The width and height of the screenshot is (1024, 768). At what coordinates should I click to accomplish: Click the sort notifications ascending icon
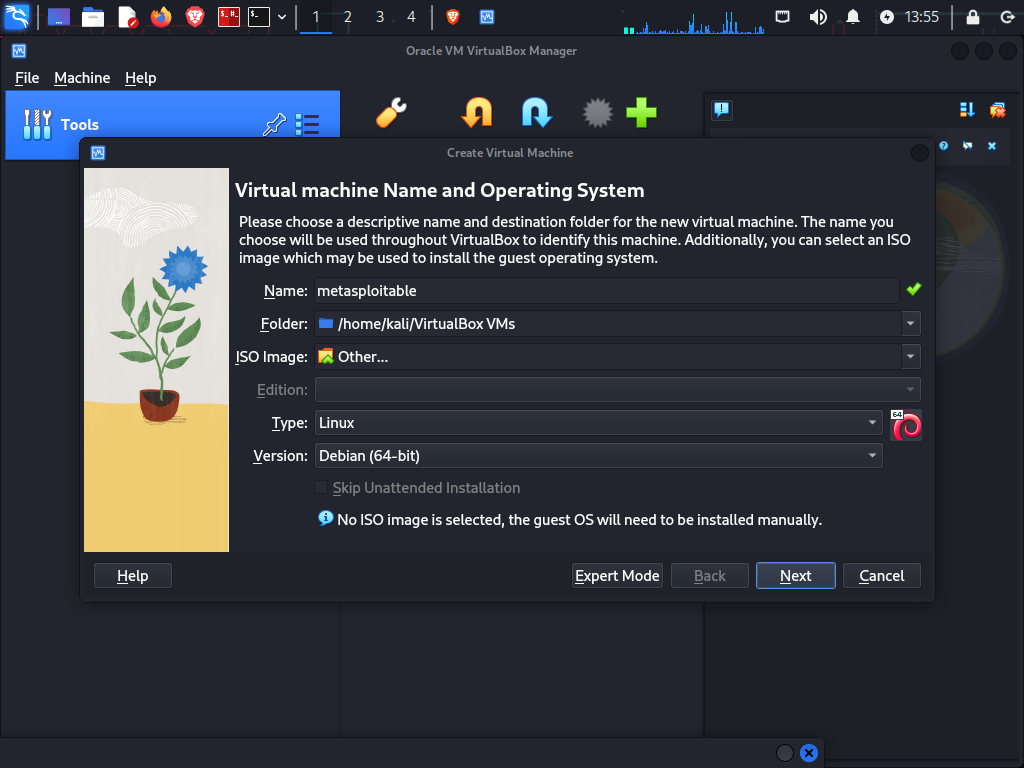967,110
